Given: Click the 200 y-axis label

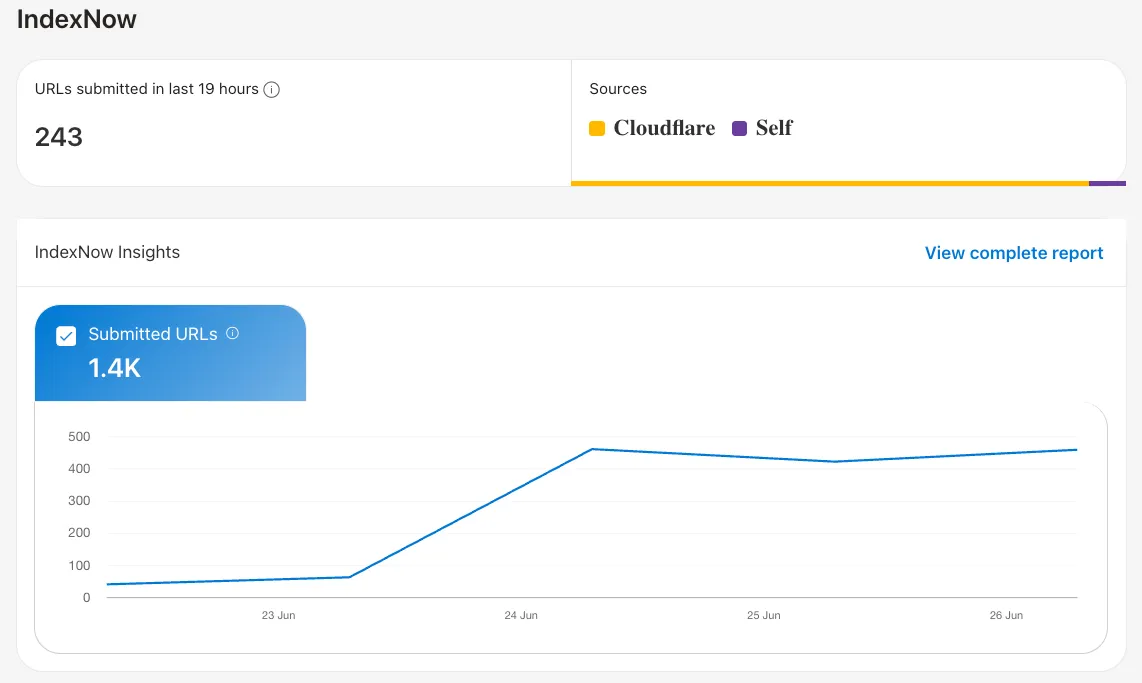Looking at the screenshot, I should click(79, 533).
